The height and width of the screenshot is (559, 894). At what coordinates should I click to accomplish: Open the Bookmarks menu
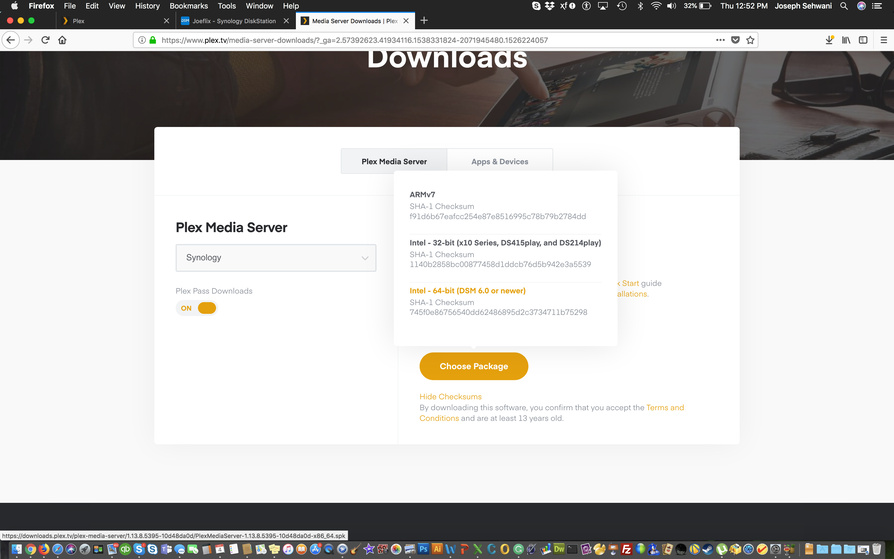point(188,6)
